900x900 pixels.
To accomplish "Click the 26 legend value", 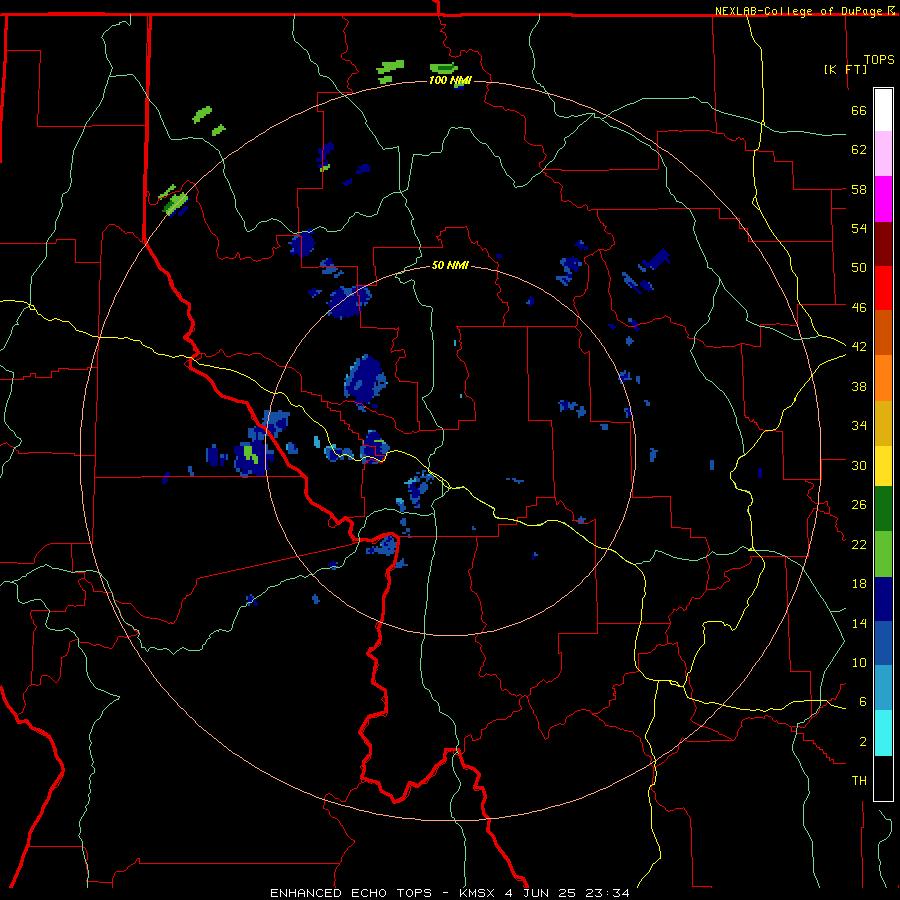I will click(x=859, y=505).
